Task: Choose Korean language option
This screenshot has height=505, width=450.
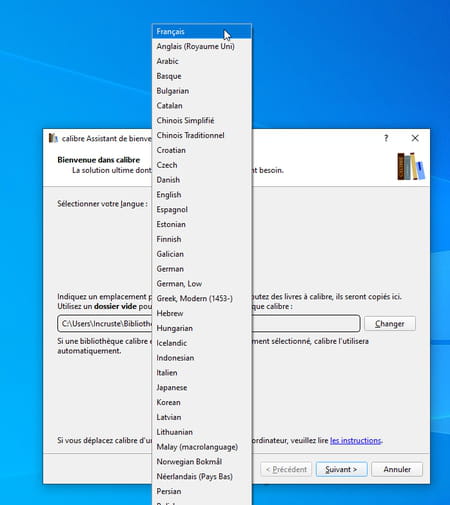Action: point(202,402)
